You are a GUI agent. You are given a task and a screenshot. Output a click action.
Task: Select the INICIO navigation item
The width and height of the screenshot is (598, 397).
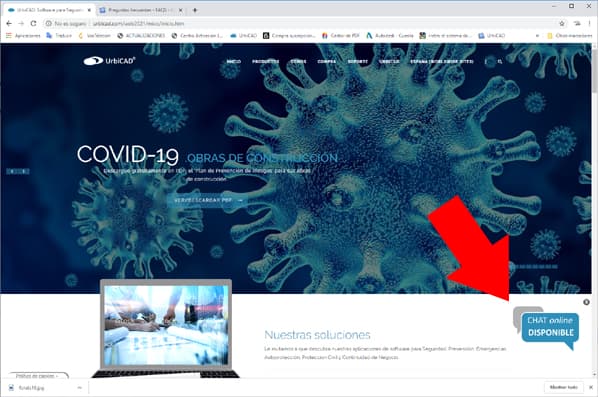(233, 61)
